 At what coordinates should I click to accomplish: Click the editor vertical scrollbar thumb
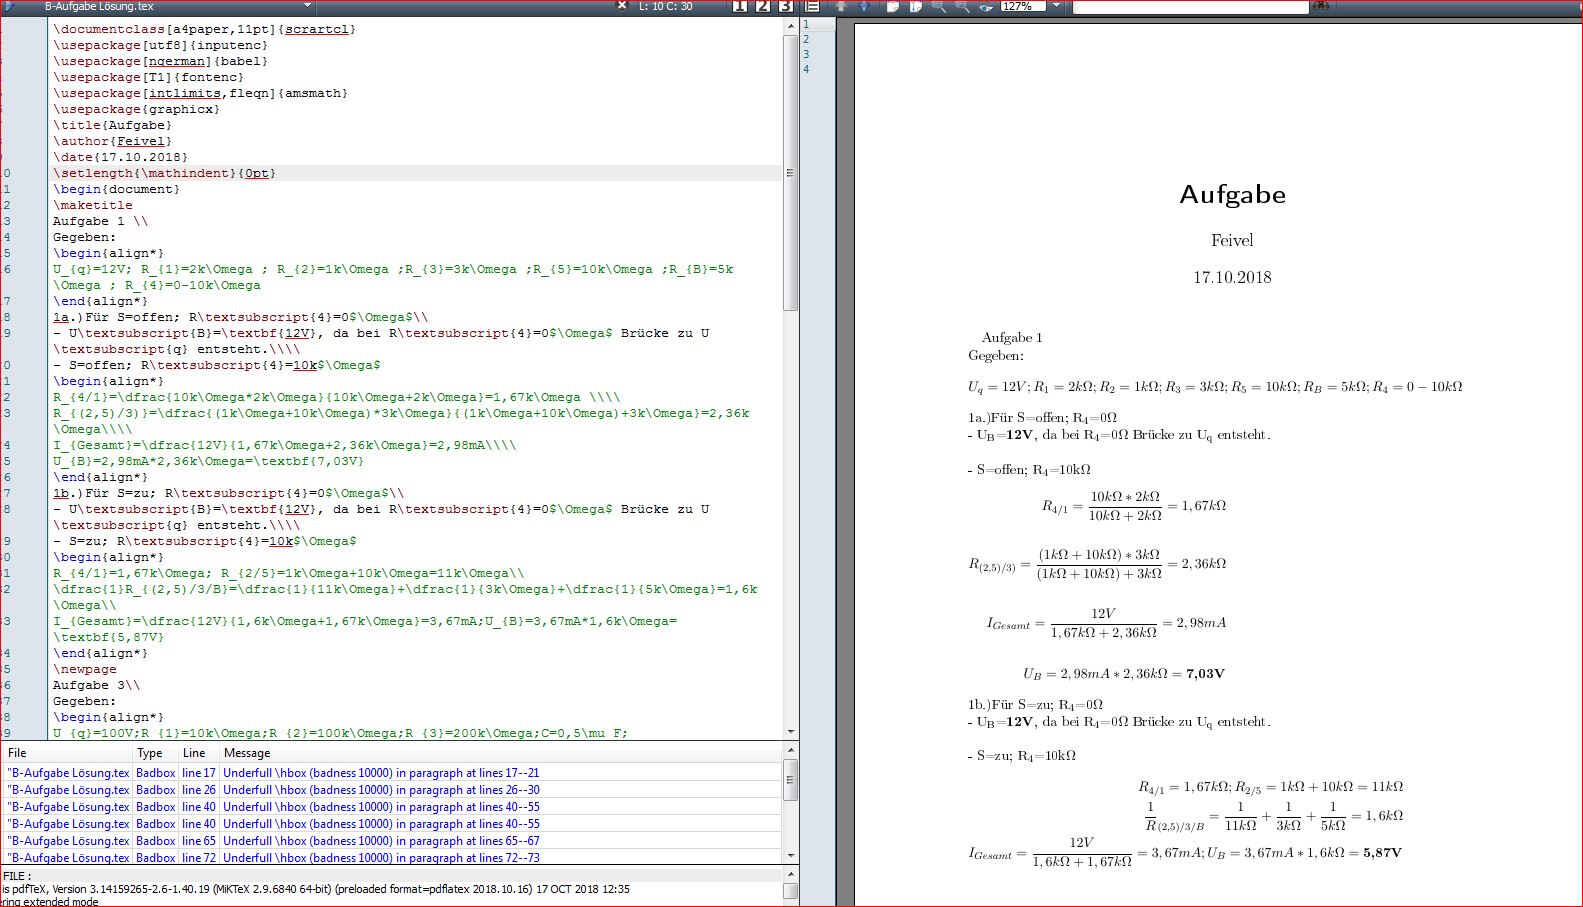(790, 172)
